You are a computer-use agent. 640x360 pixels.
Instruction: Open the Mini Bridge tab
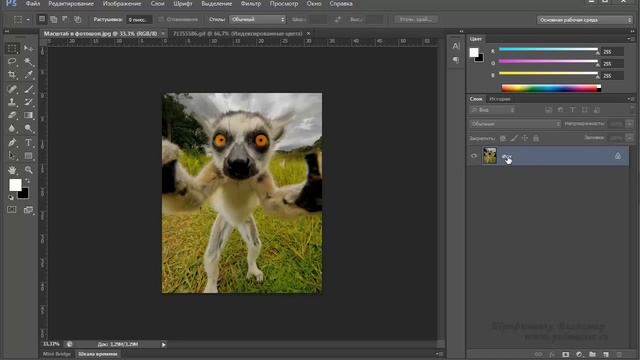click(x=57, y=354)
